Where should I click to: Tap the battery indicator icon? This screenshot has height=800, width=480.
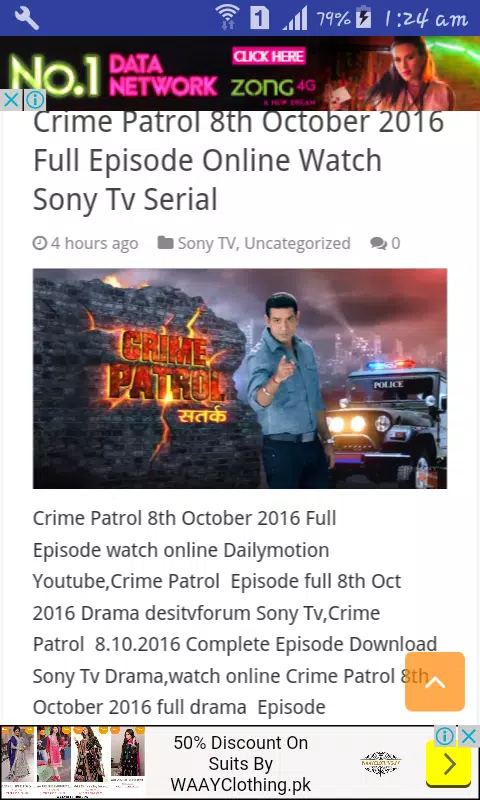(x=363, y=17)
